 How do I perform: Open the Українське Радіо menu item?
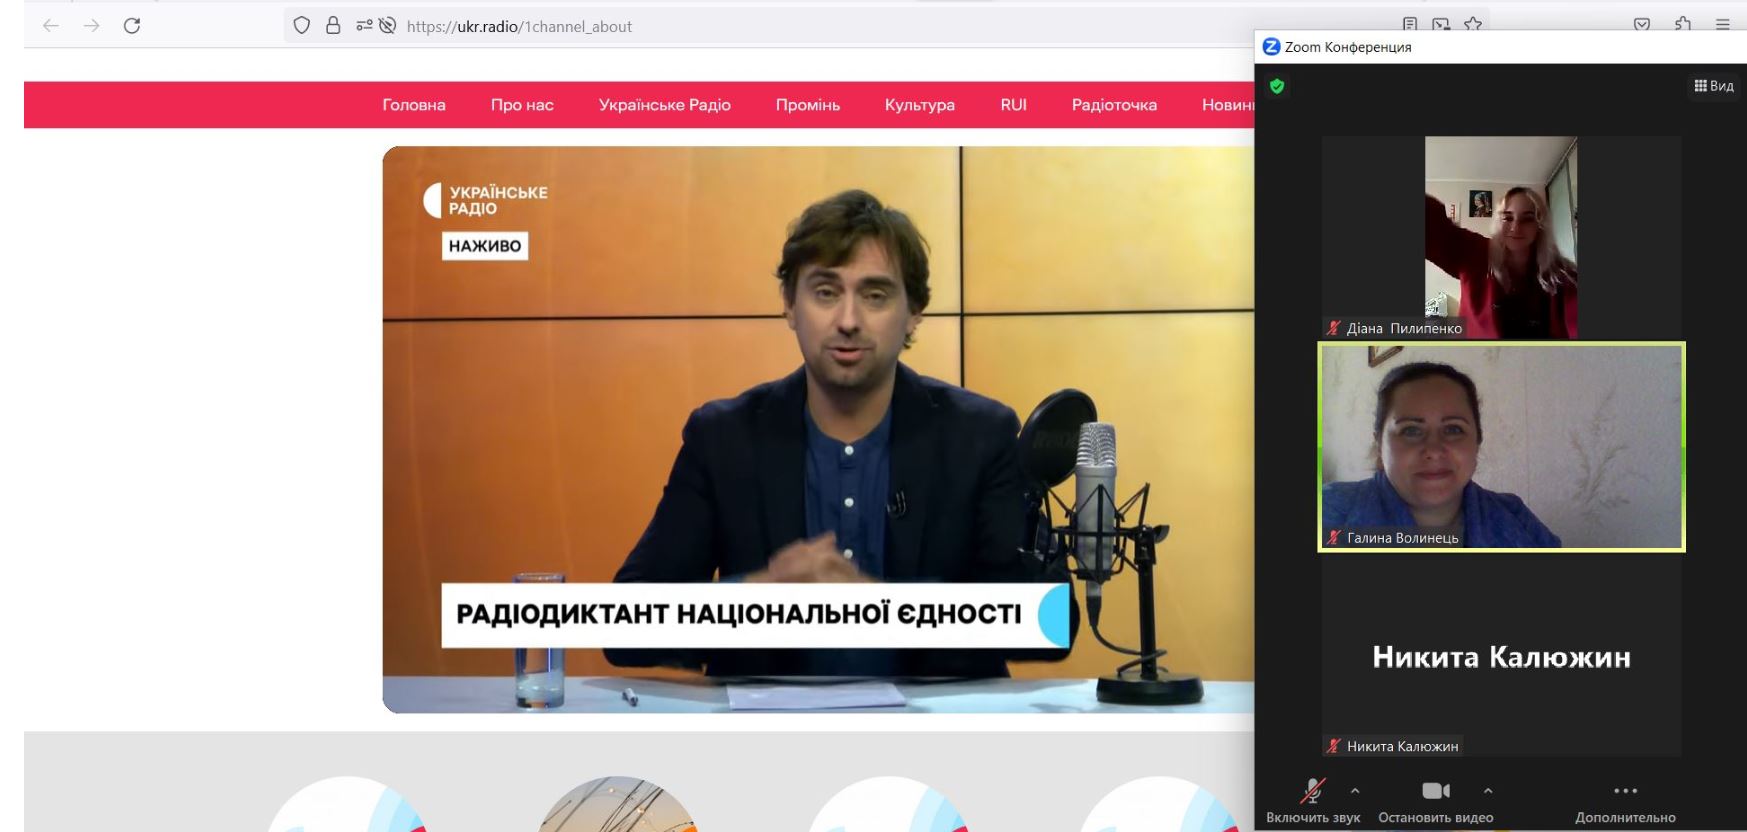[664, 105]
